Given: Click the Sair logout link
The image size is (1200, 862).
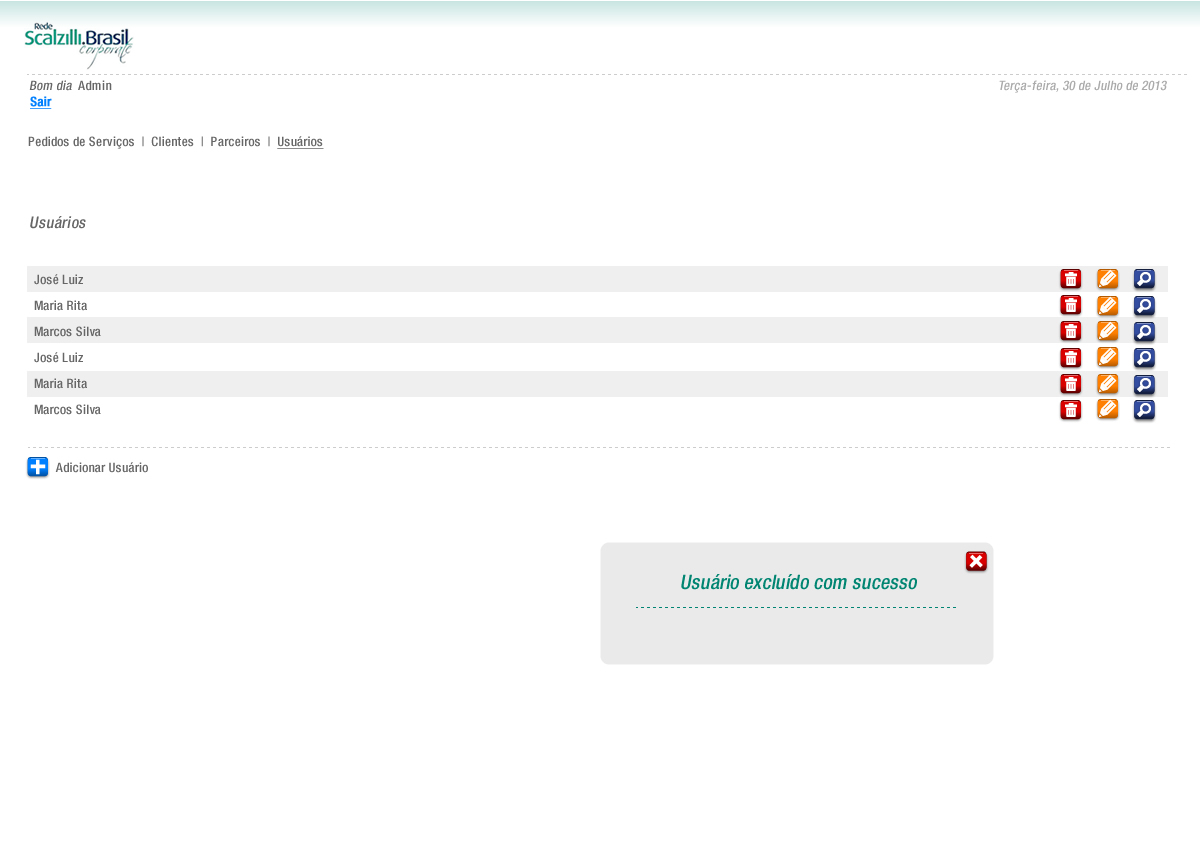Looking at the screenshot, I should (x=40, y=102).
